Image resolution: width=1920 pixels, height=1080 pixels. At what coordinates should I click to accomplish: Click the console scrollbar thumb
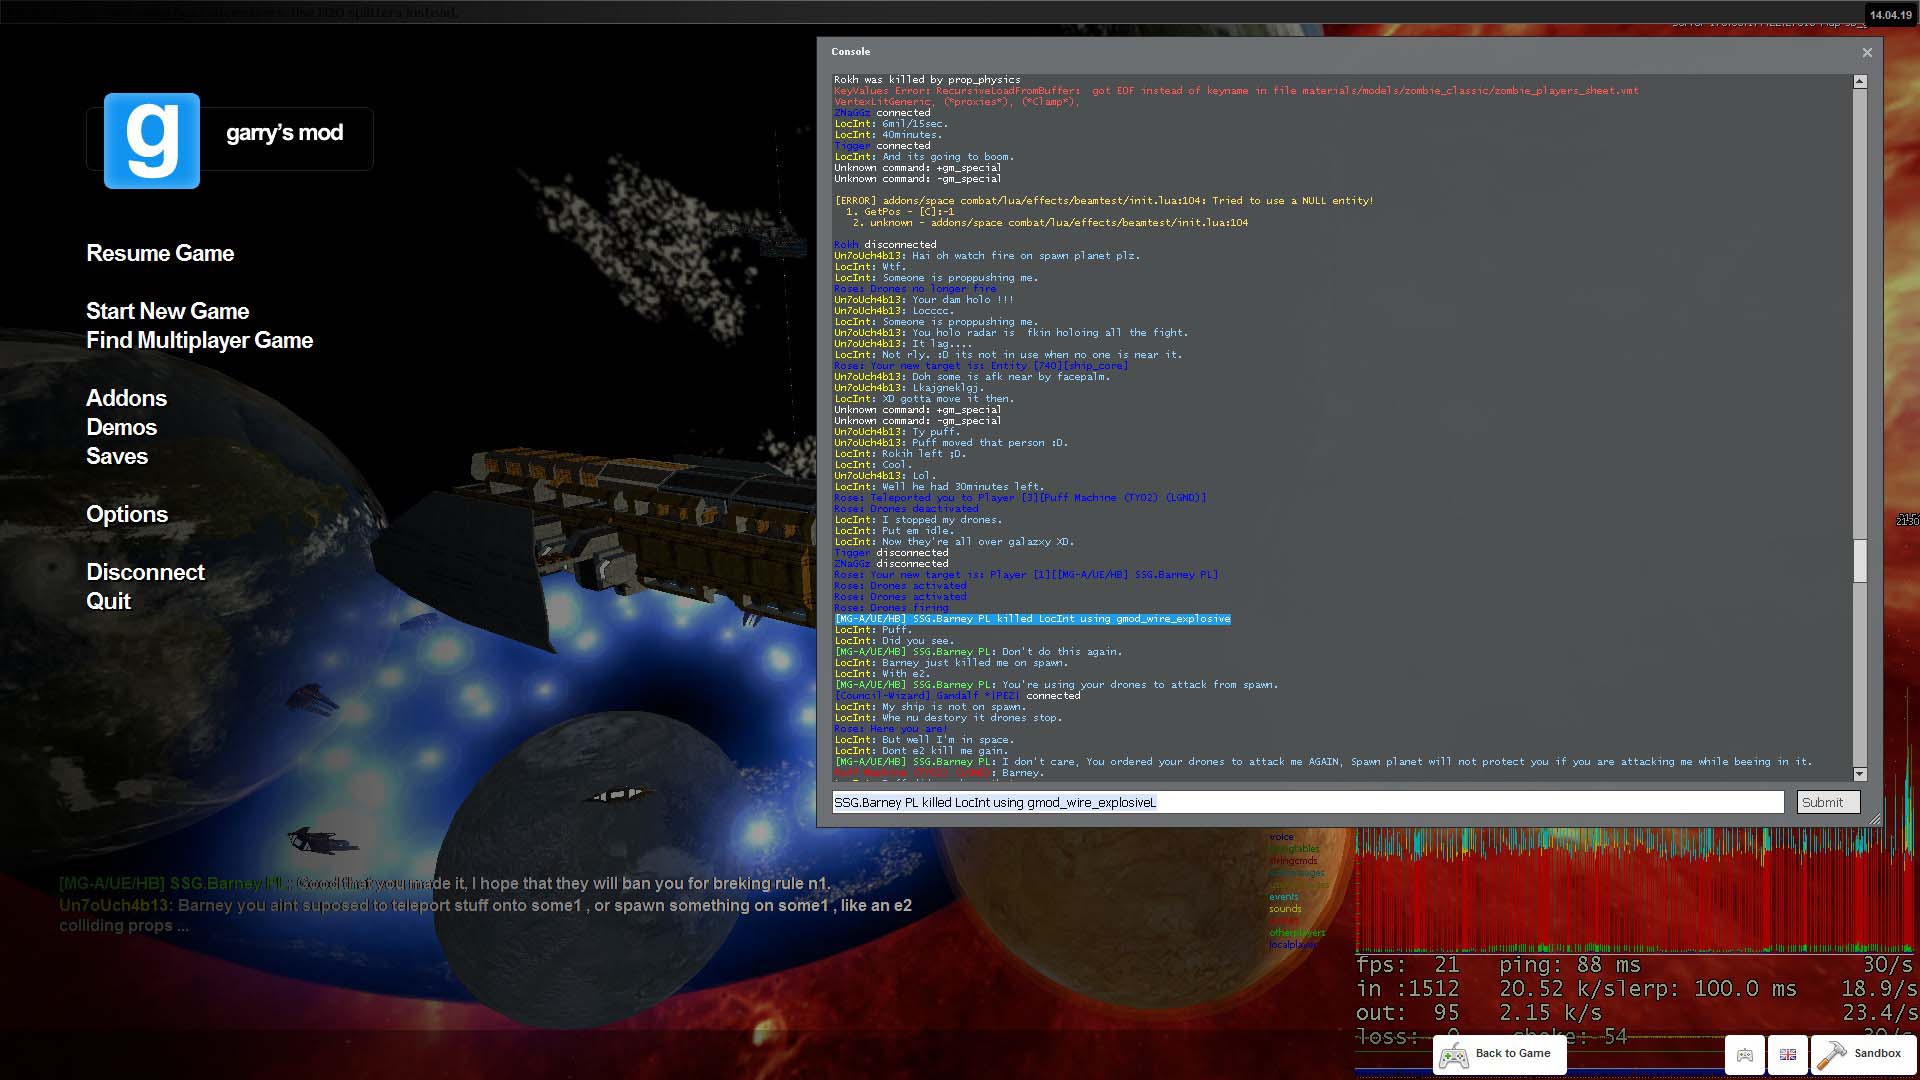pyautogui.click(x=1860, y=561)
